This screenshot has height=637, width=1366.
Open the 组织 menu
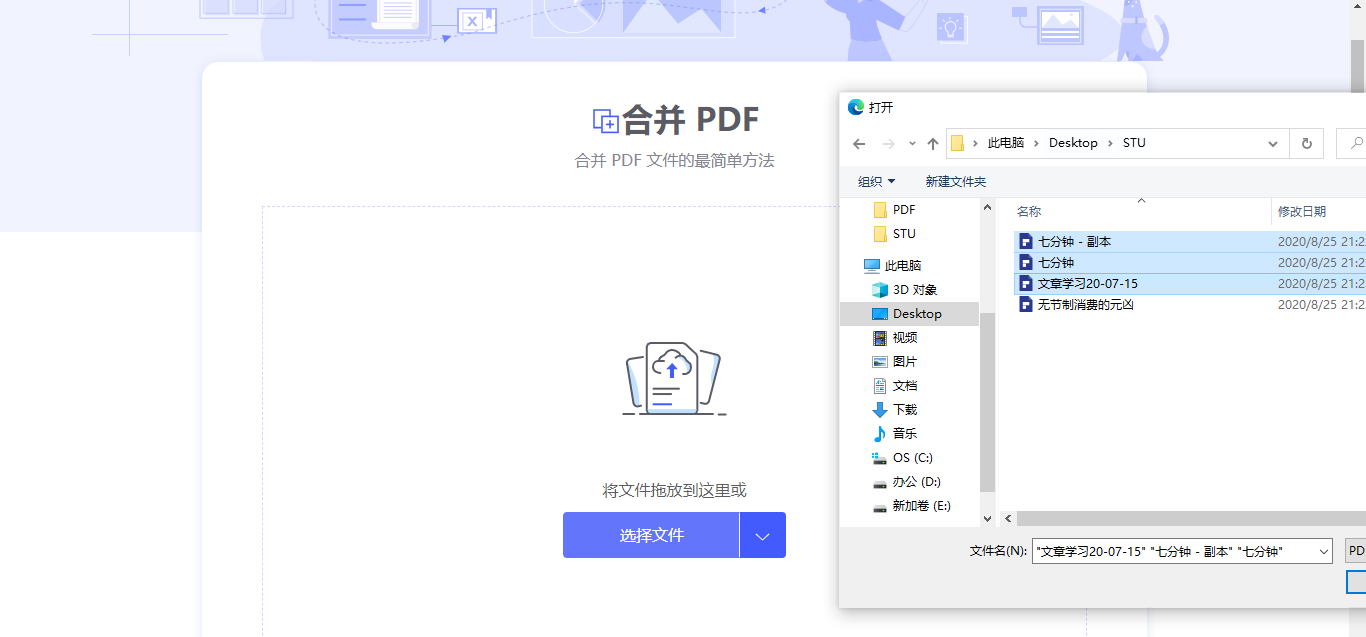pos(876,182)
